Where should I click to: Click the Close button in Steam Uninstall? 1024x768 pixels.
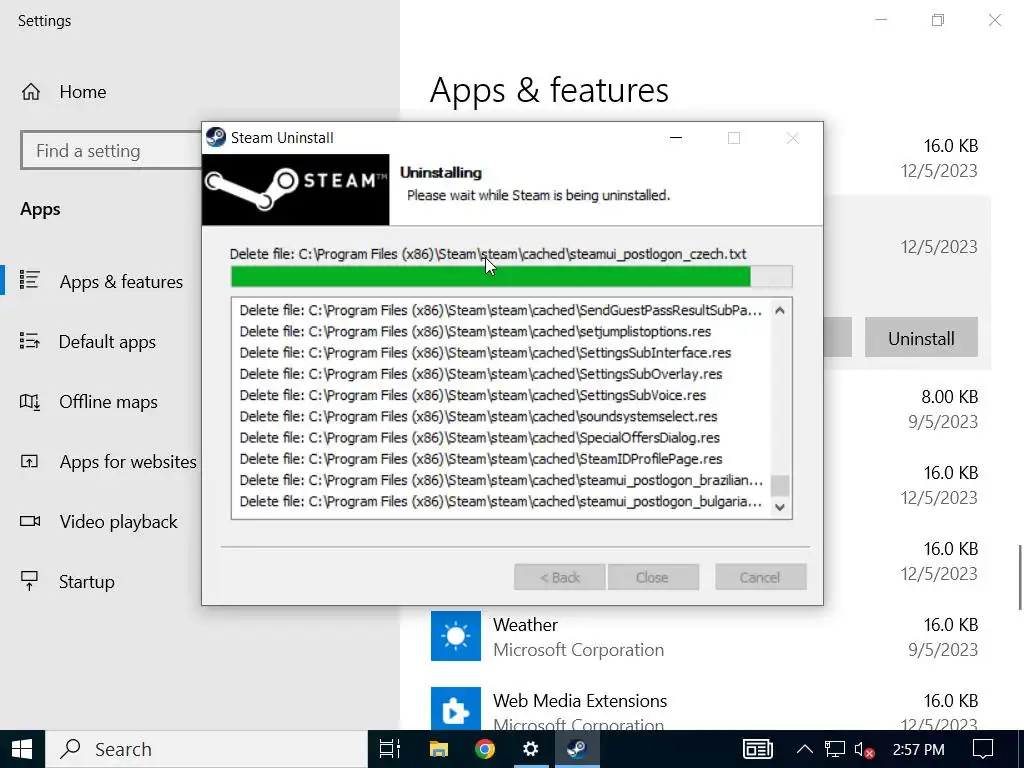652,577
